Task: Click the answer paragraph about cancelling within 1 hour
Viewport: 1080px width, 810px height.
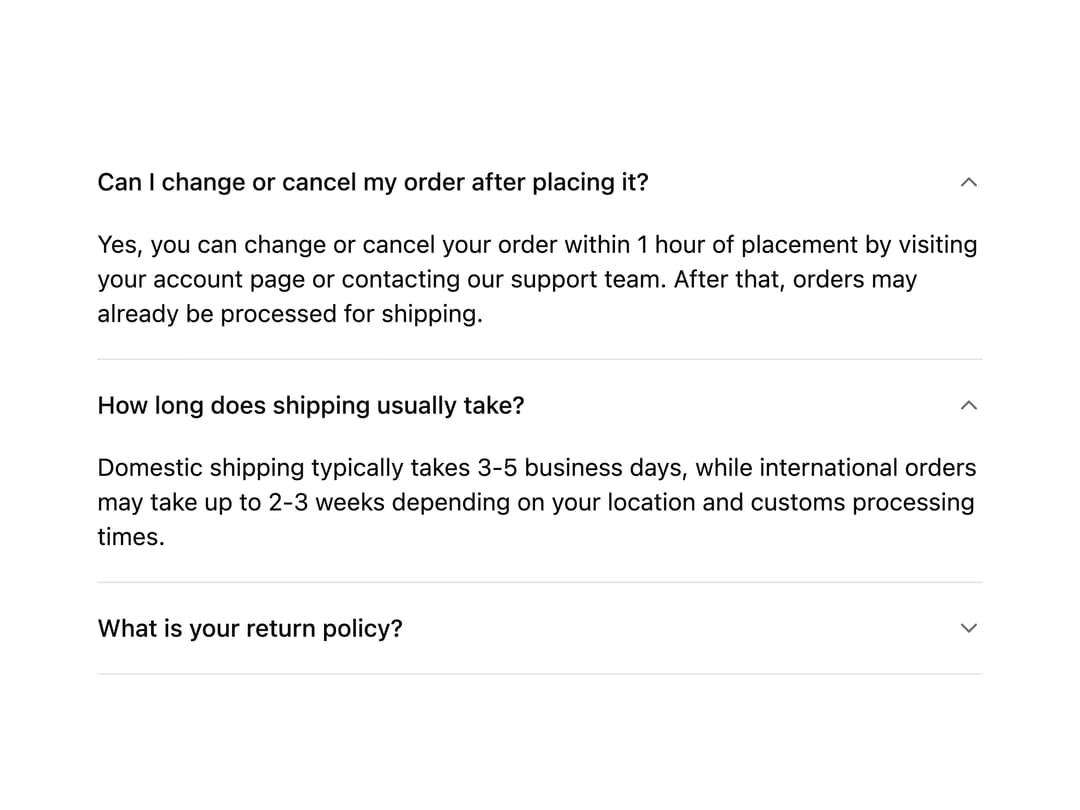Action: tap(537, 279)
